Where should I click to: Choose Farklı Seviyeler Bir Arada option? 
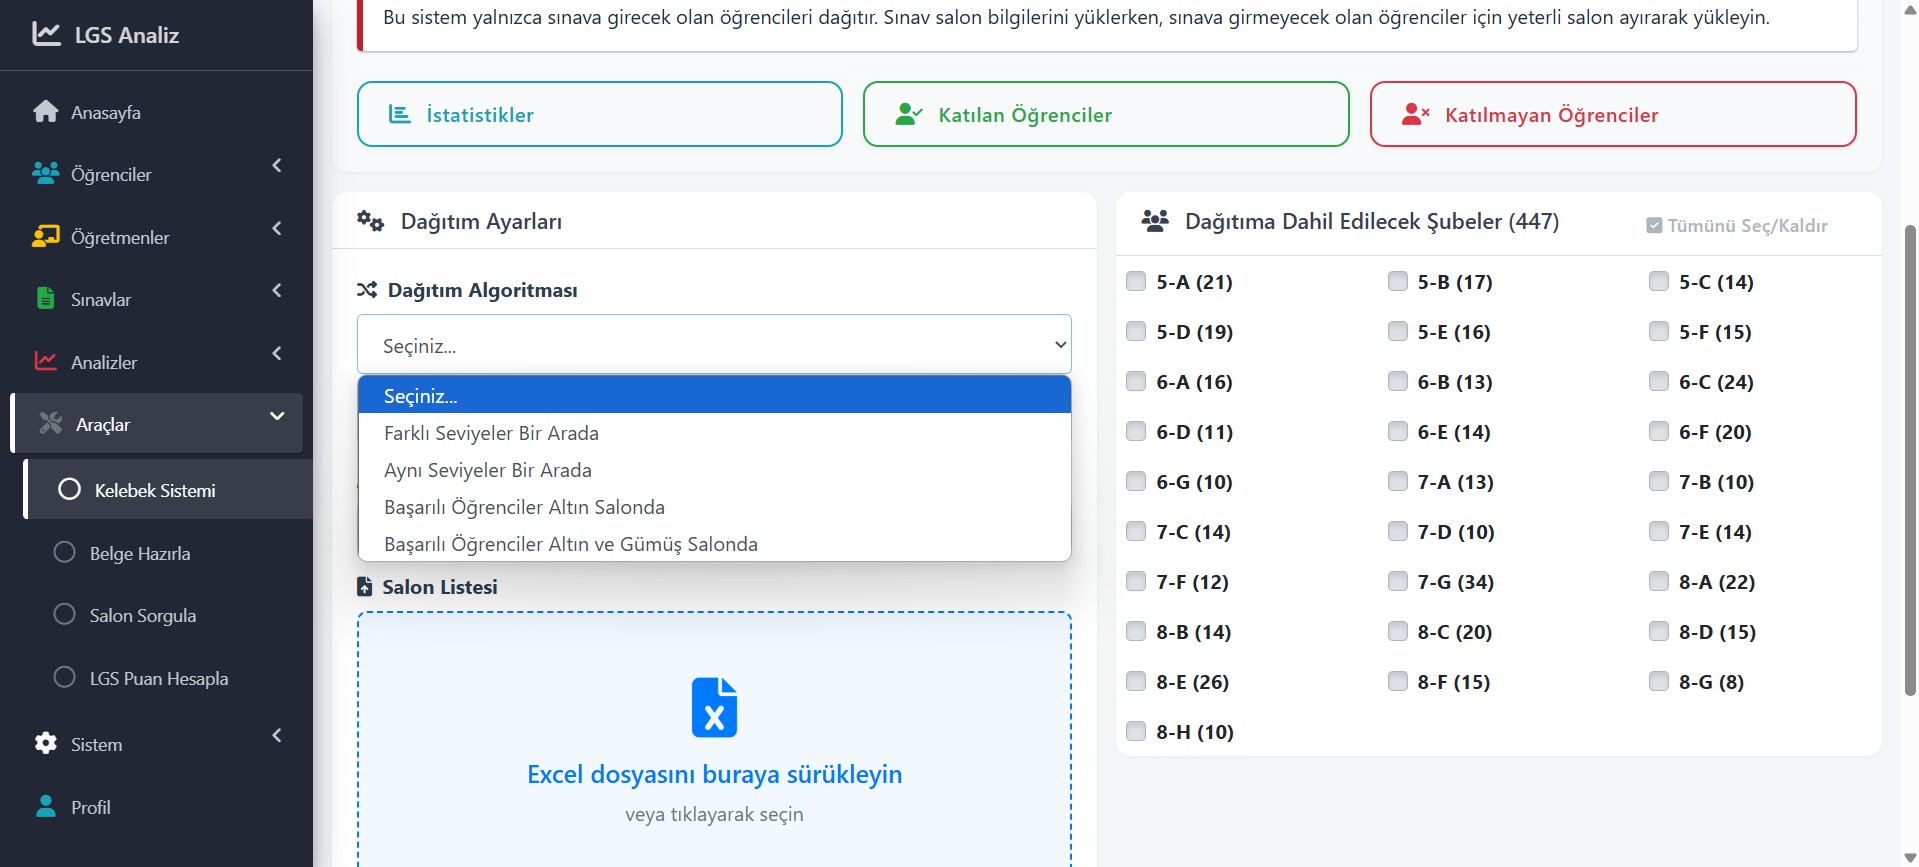click(491, 433)
